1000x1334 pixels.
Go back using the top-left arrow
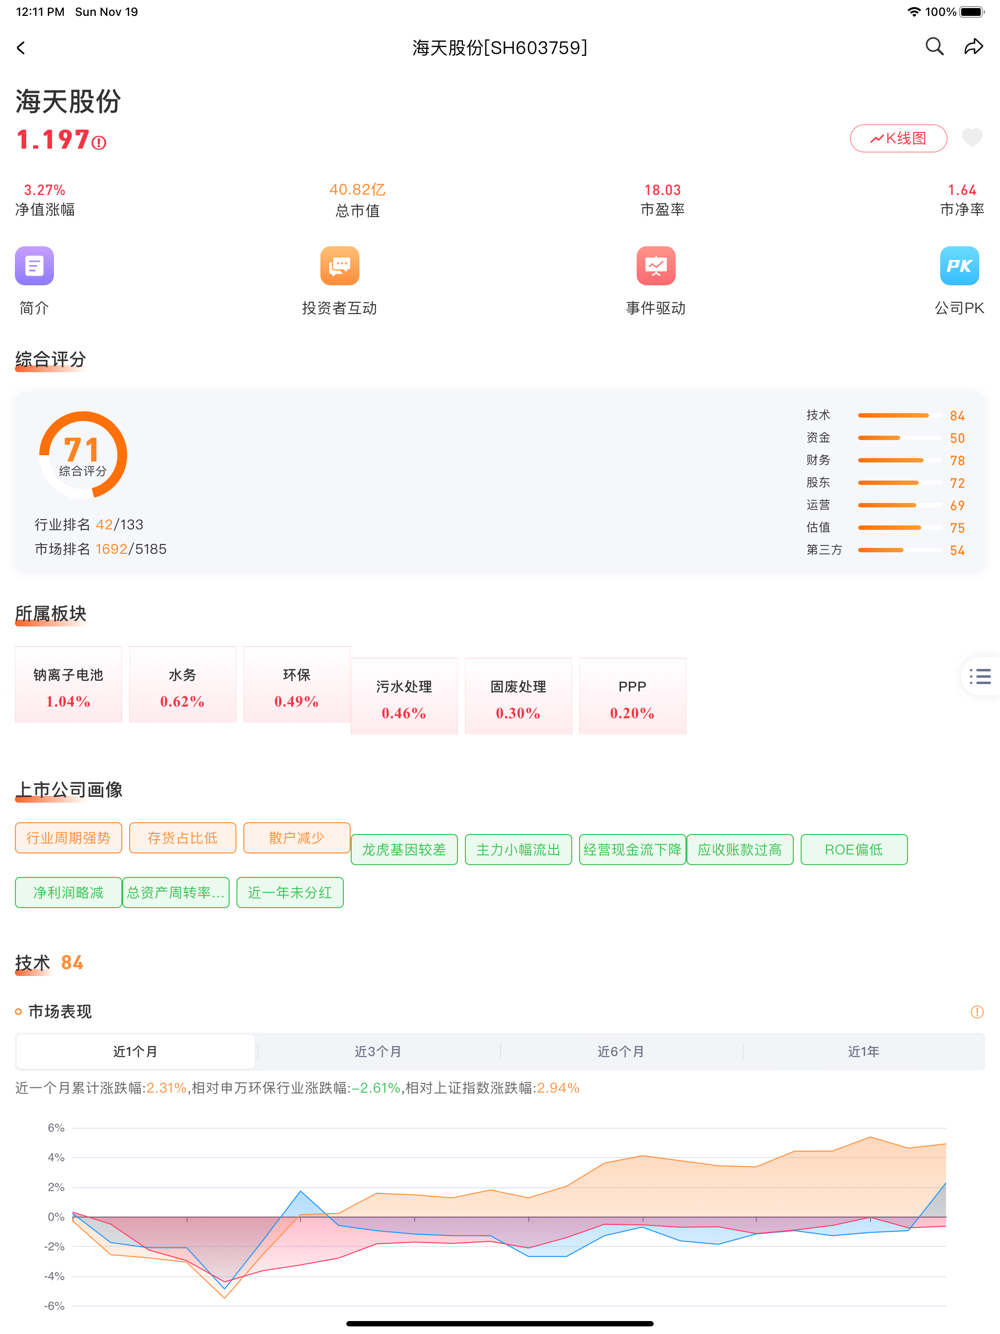[x=21, y=48]
